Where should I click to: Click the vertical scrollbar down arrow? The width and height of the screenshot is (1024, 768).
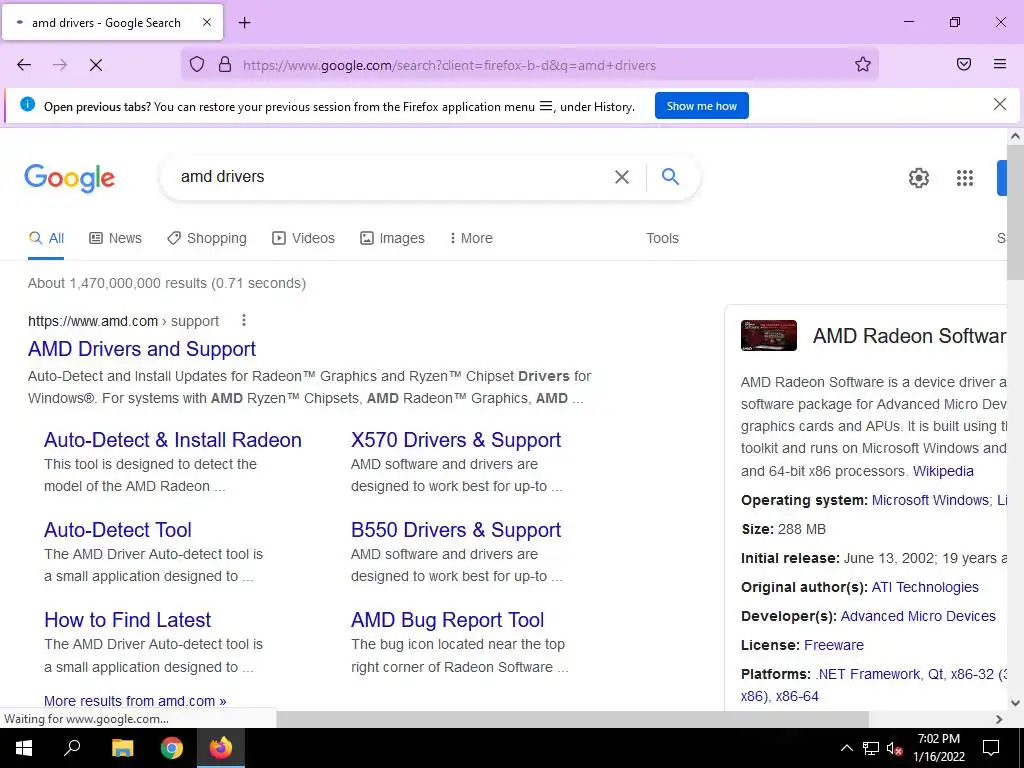tap(1015, 703)
